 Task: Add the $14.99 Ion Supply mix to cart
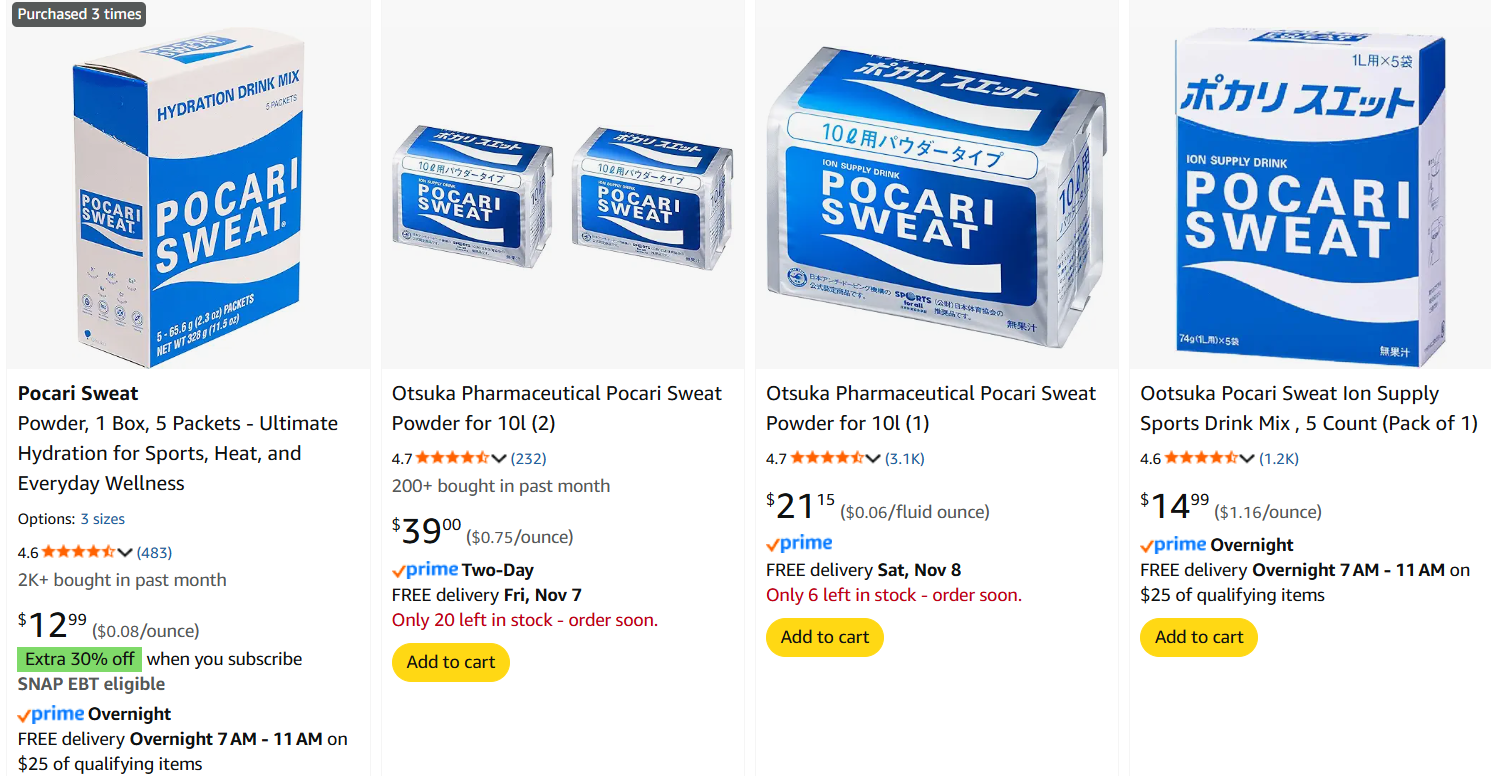(1199, 637)
